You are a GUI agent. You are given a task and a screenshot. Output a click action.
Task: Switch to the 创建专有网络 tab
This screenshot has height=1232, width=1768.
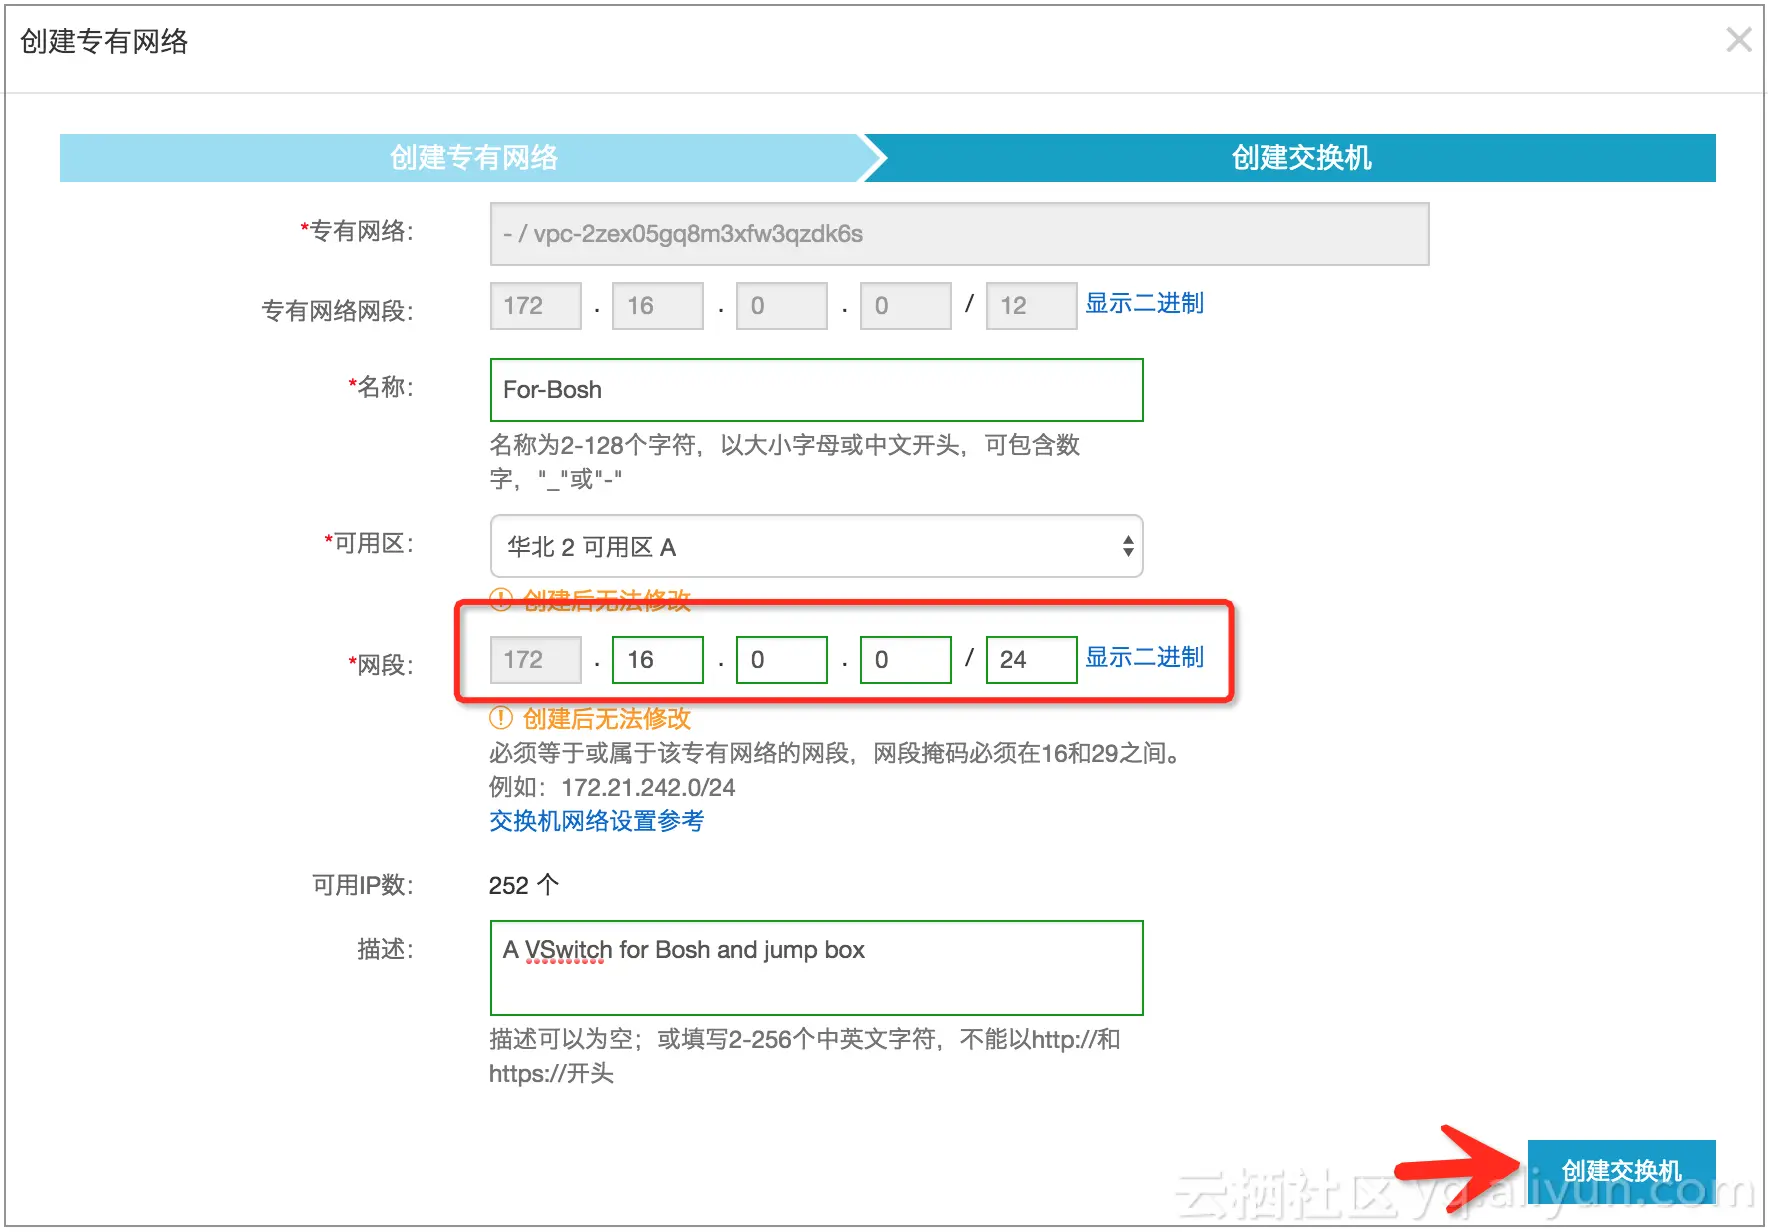coord(473,157)
